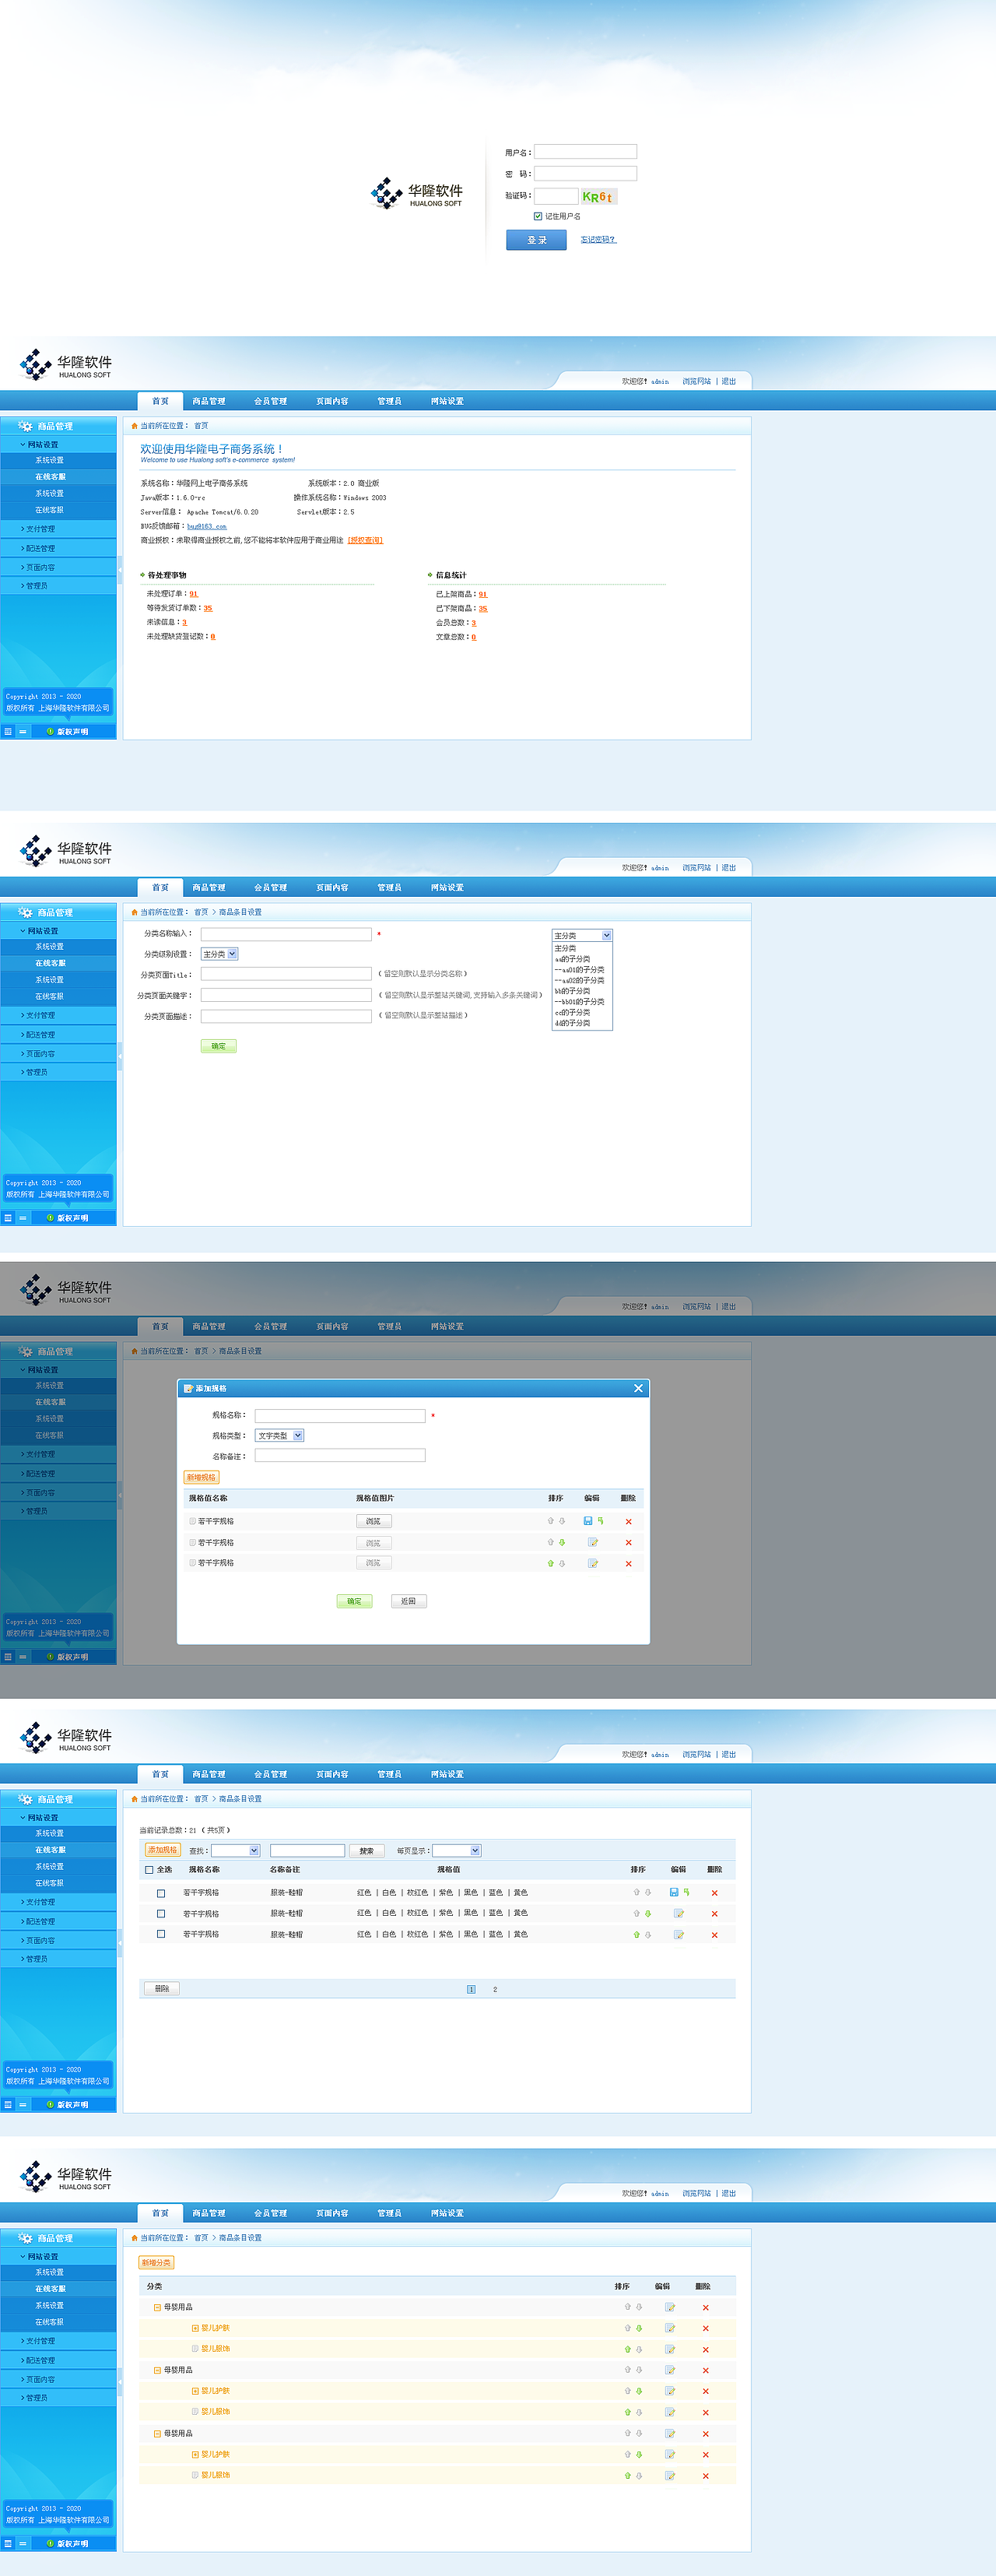The width and height of the screenshot is (996, 2576).
Task: Click the green revert arrow in the 服装-鞋帽 spec list
Action: click(686, 1892)
